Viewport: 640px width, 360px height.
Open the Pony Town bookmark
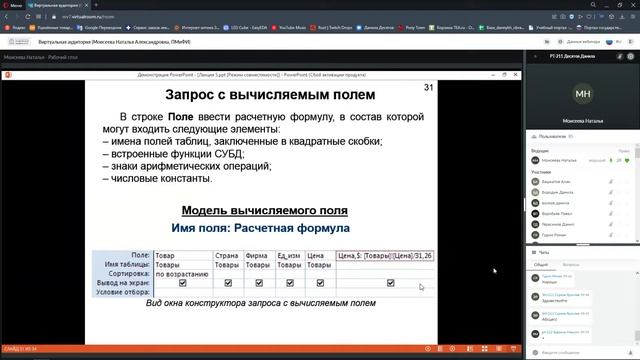pos(411,28)
